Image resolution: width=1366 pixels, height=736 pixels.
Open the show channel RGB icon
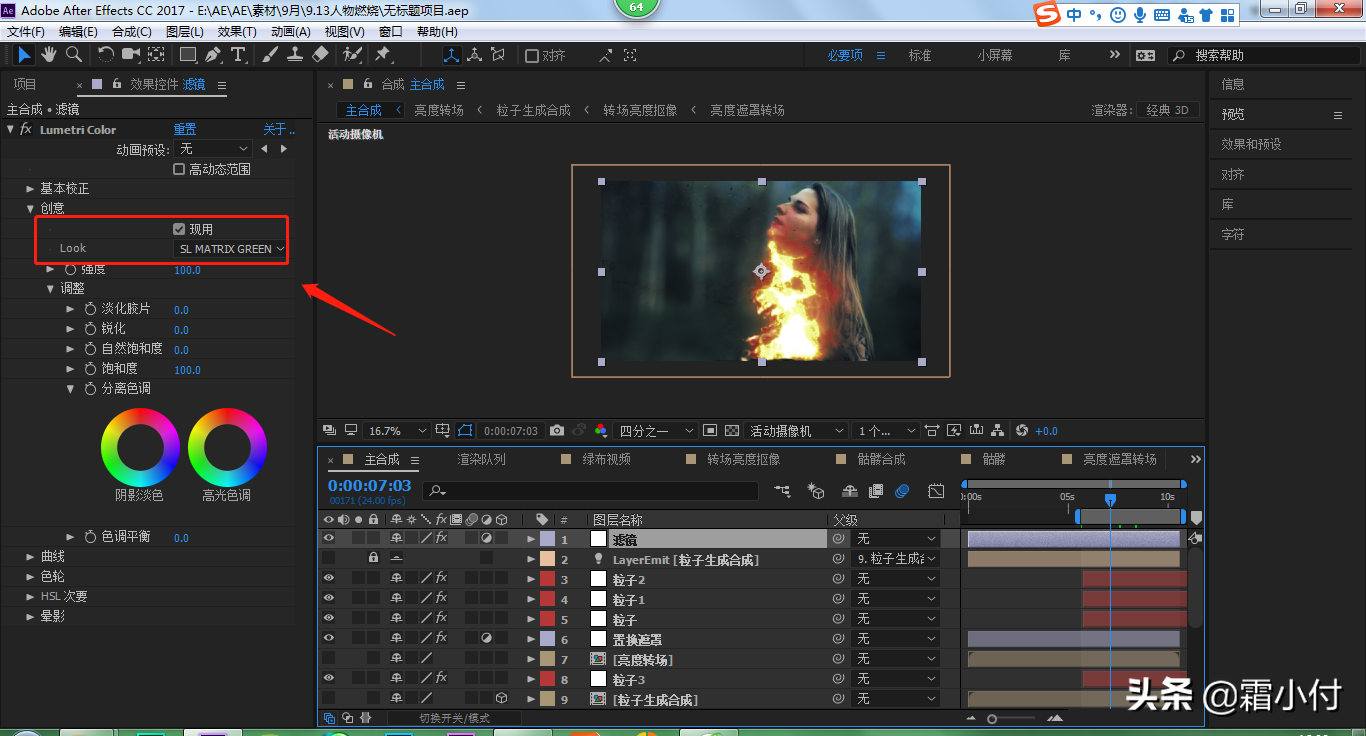click(x=600, y=431)
